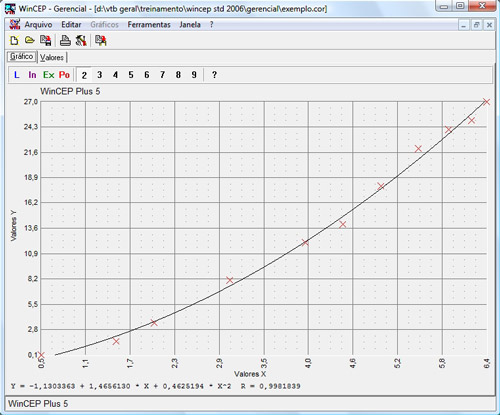Click the Valores X axis label
This screenshot has height=415, width=500.
tap(250, 374)
